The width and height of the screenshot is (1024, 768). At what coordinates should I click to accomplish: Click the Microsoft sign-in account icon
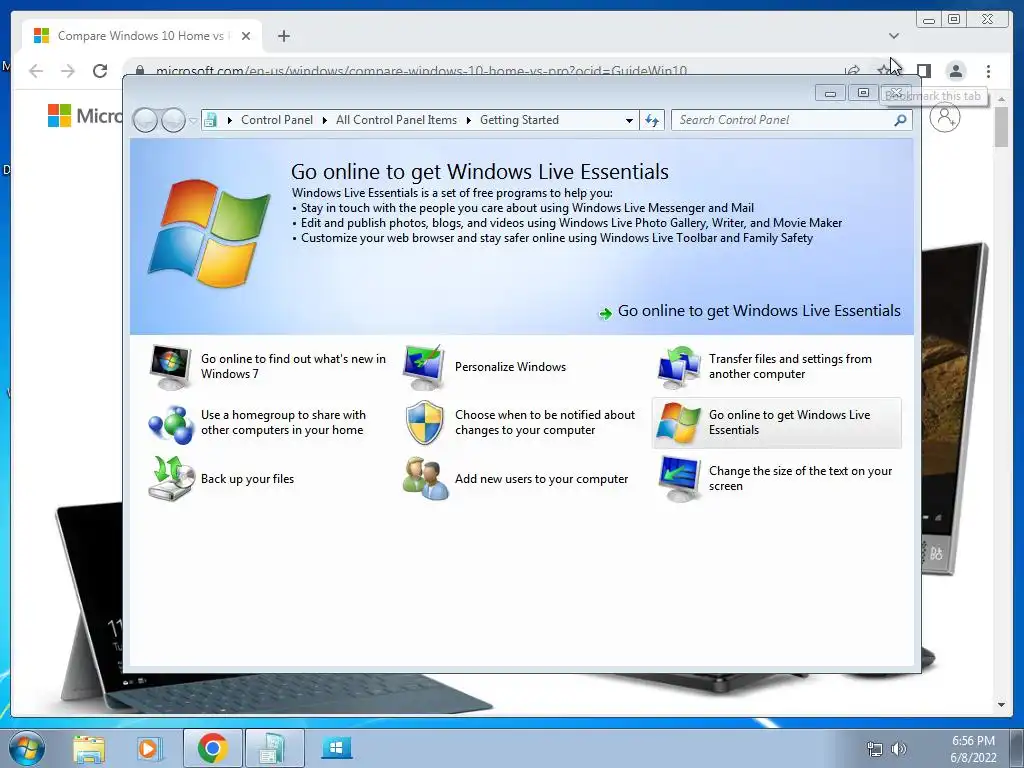click(x=944, y=118)
